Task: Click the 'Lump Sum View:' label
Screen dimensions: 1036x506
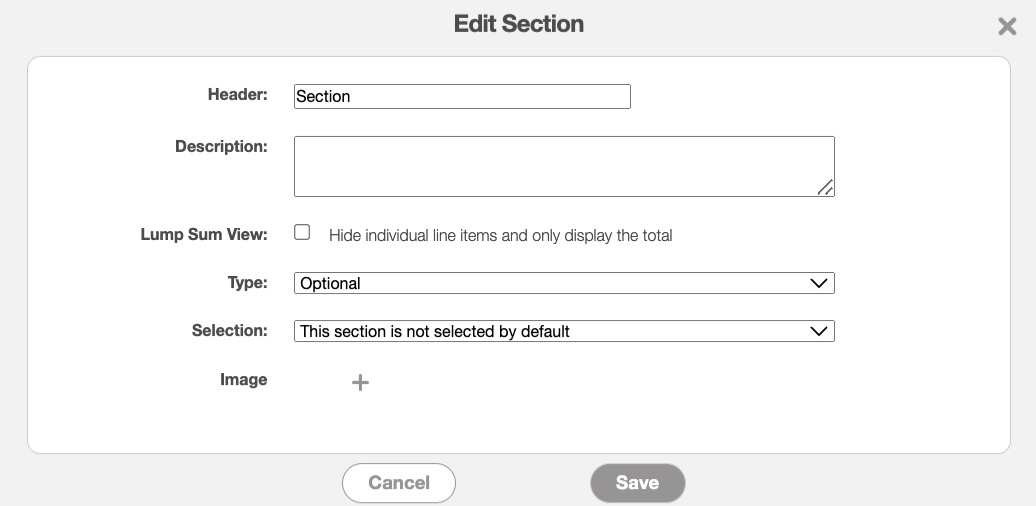Action: 204,235
